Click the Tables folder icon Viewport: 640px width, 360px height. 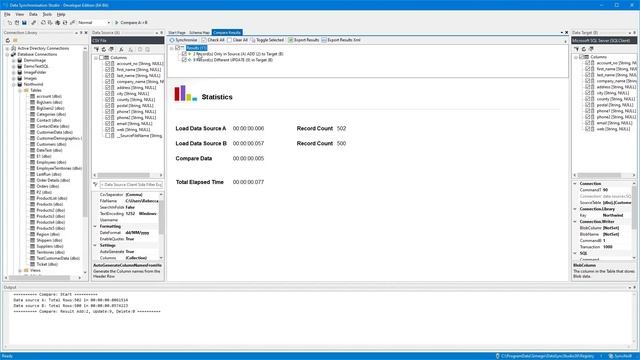pyautogui.click(x=26, y=90)
